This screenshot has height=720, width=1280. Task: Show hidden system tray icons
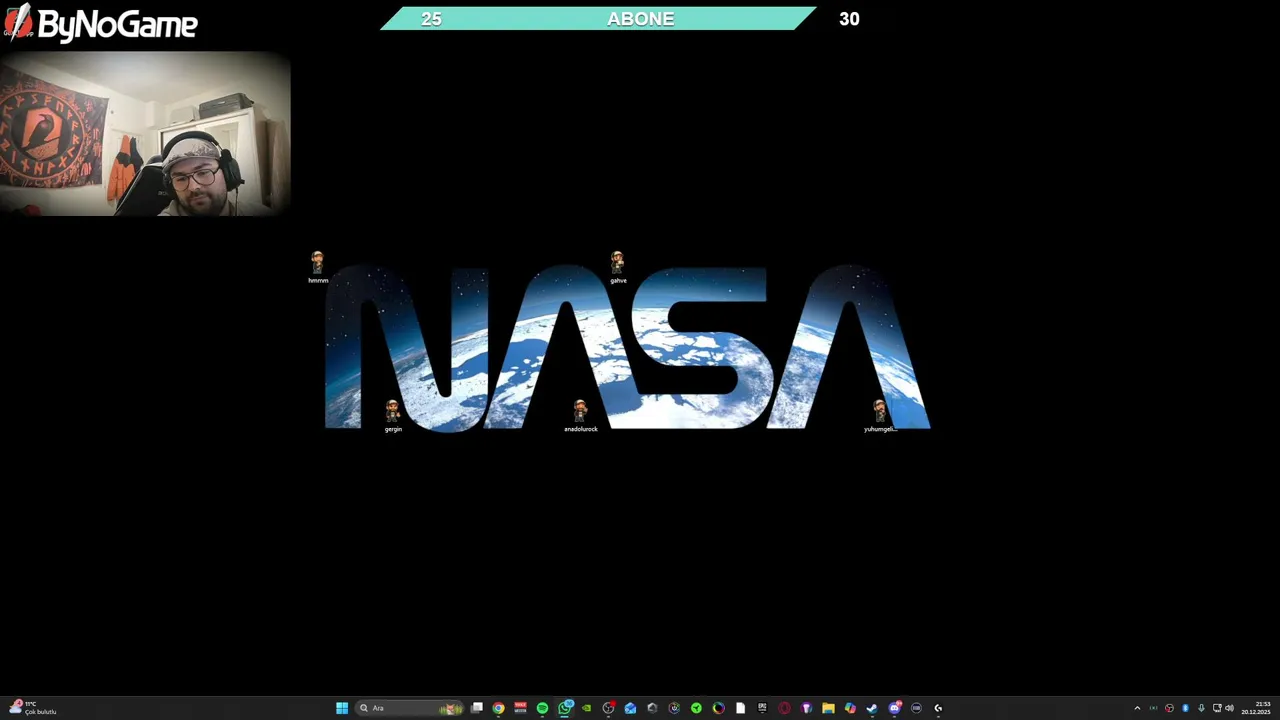[x=1137, y=708]
